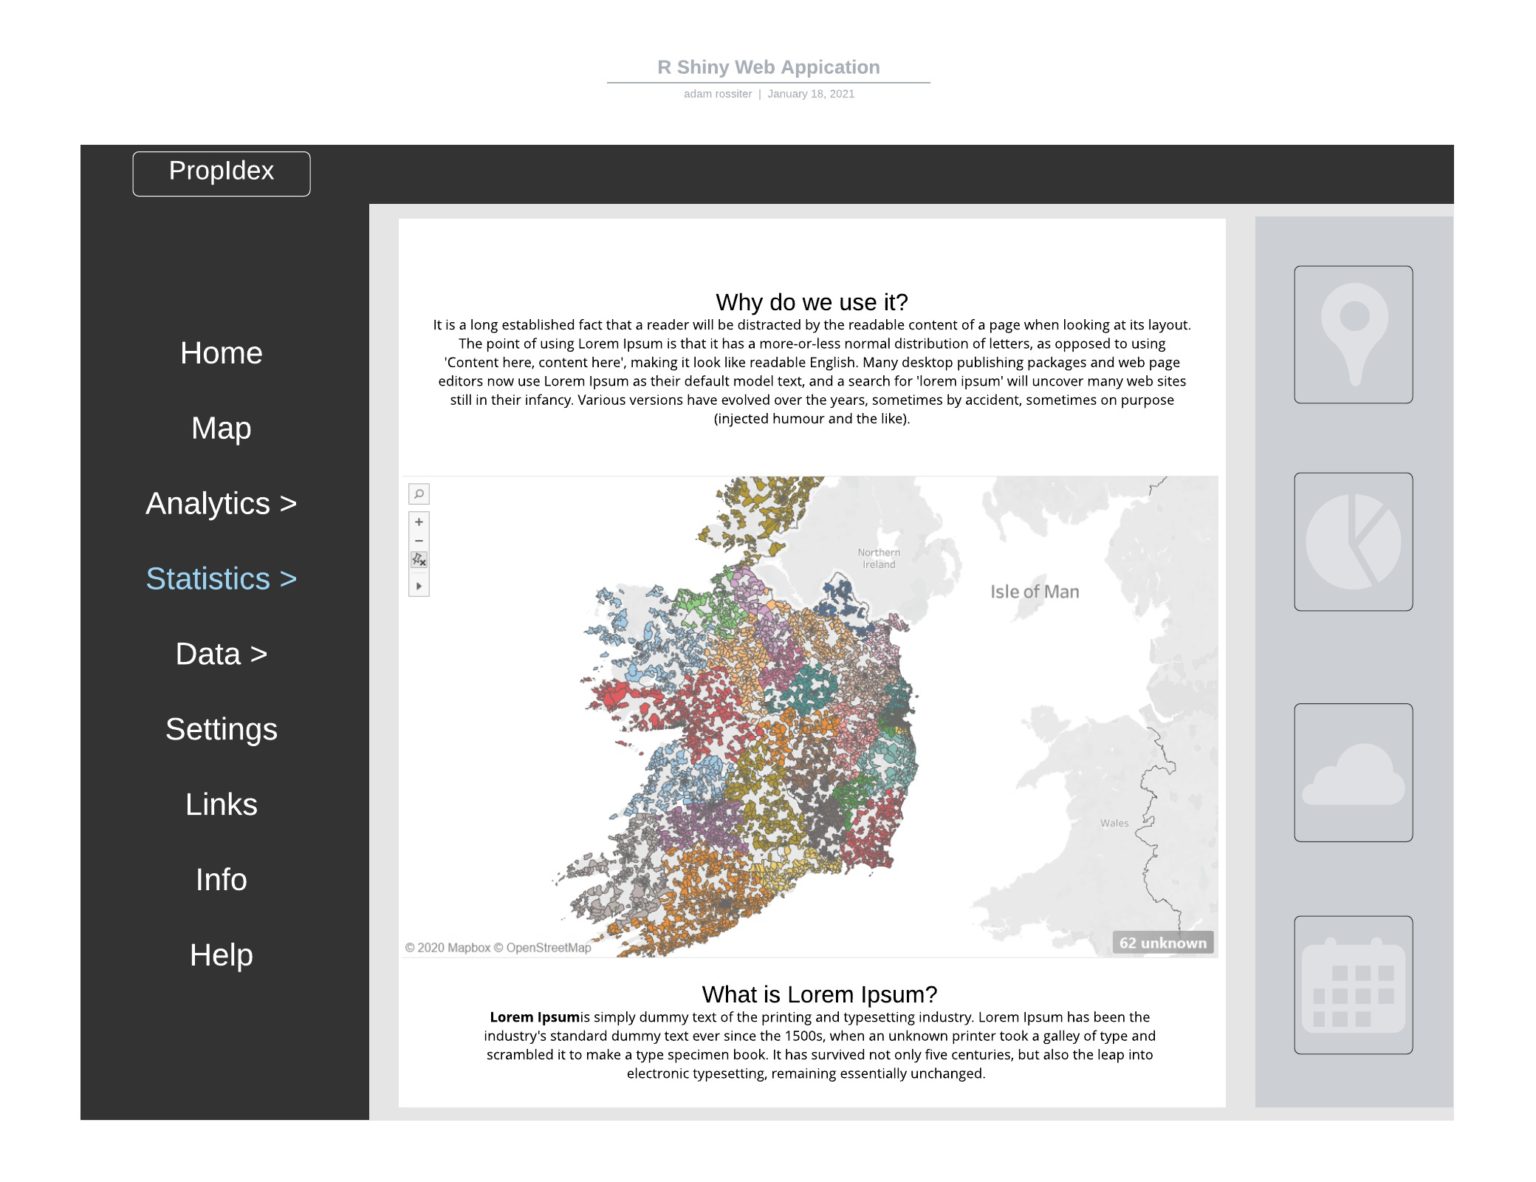Image resolution: width=1536 pixels, height=1182 pixels.
Task: Click the 62 unknown badge
Action: (x=1162, y=943)
